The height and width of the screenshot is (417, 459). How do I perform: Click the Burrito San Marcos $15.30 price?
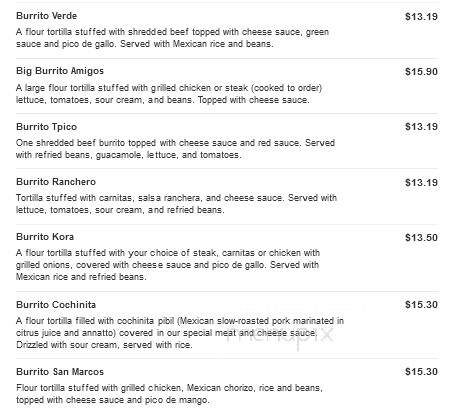(421, 372)
